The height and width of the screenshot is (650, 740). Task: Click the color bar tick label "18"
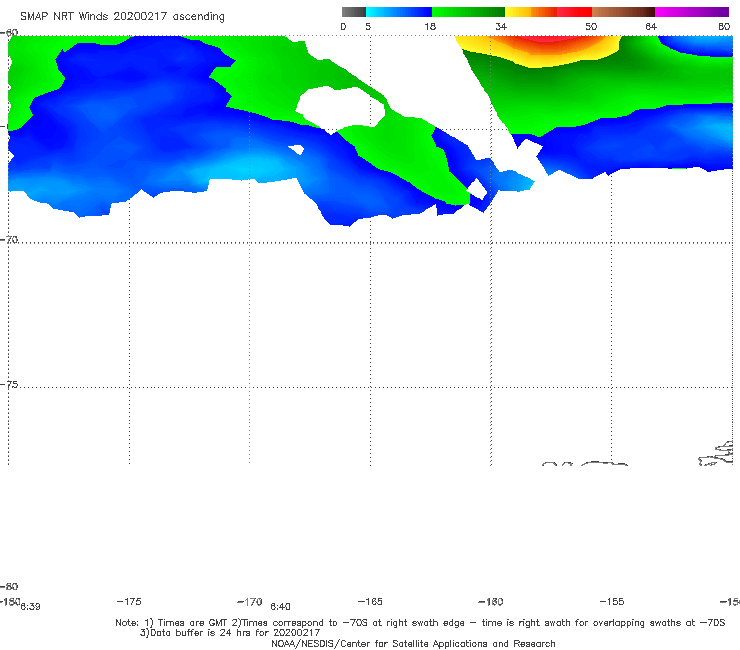[x=430, y=27]
